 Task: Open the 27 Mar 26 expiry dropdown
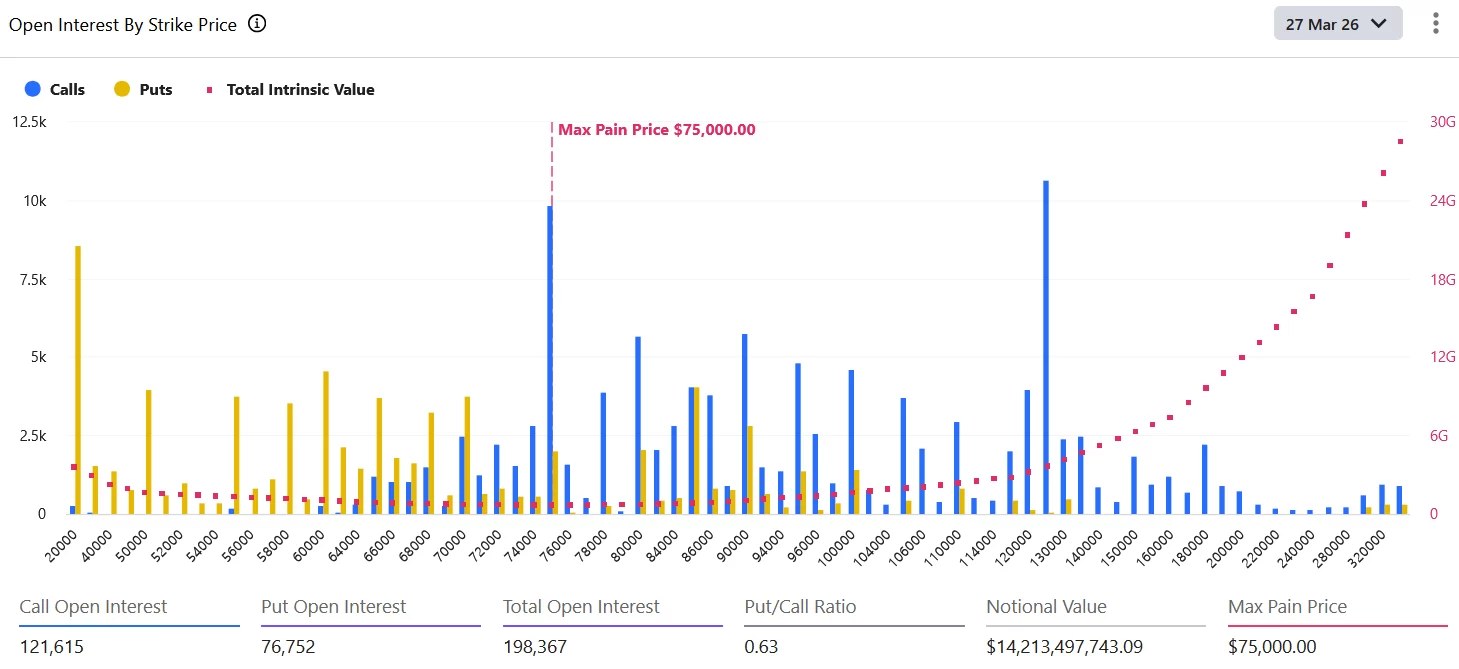(1337, 24)
